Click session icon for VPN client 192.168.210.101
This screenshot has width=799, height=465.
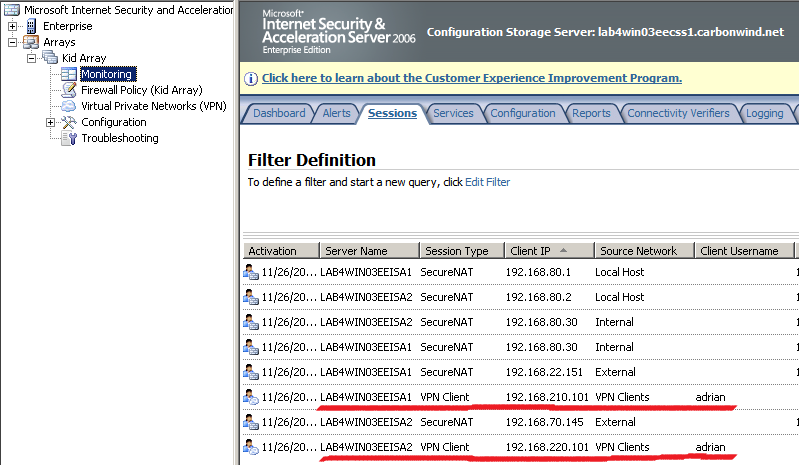[251, 397]
